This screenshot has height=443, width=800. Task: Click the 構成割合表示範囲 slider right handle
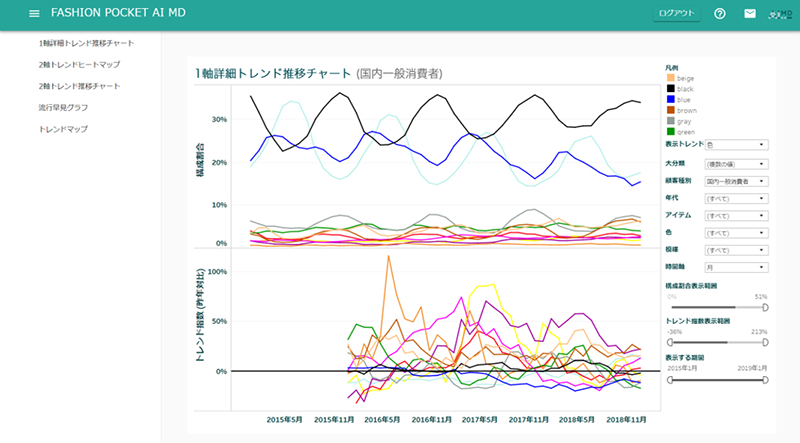pos(765,307)
